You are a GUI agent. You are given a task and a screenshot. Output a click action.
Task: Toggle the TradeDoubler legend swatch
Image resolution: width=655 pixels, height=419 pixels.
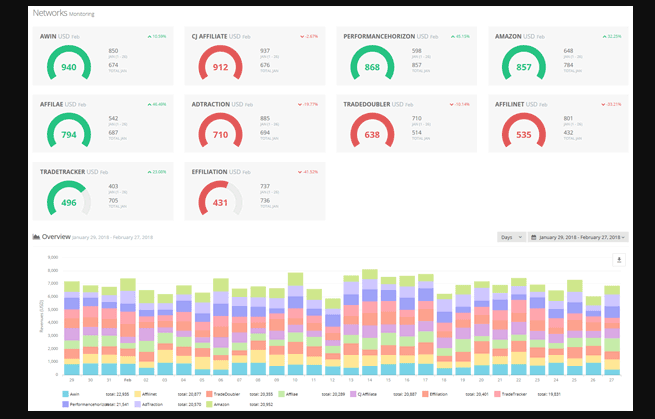click(x=209, y=394)
